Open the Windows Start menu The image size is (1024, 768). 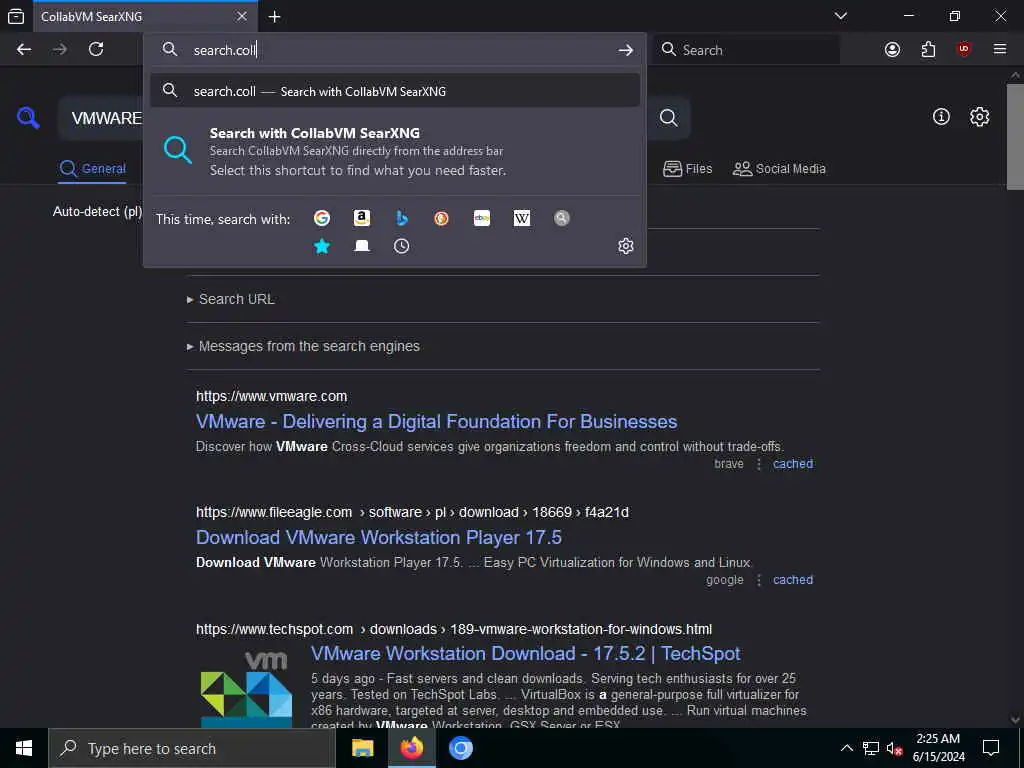[x=24, y=748]
